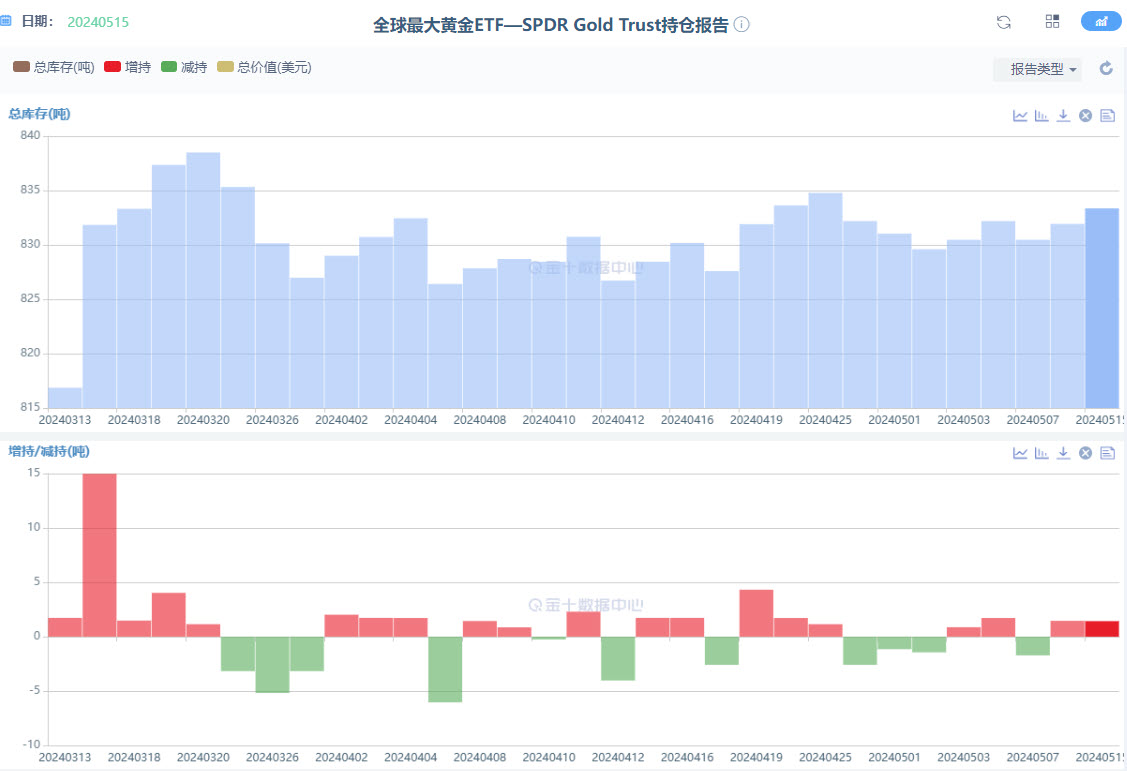Switch 增持/减持 chart to line view
Screen dimensions: 1127x771
pyautogui.click(x=1020, y=453)
